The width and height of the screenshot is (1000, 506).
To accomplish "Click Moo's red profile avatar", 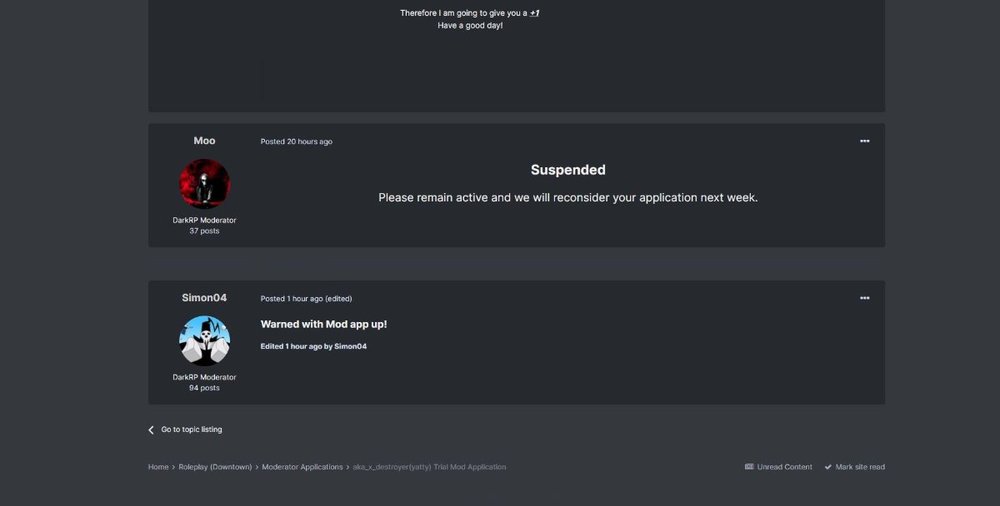I will coord(204,184).
